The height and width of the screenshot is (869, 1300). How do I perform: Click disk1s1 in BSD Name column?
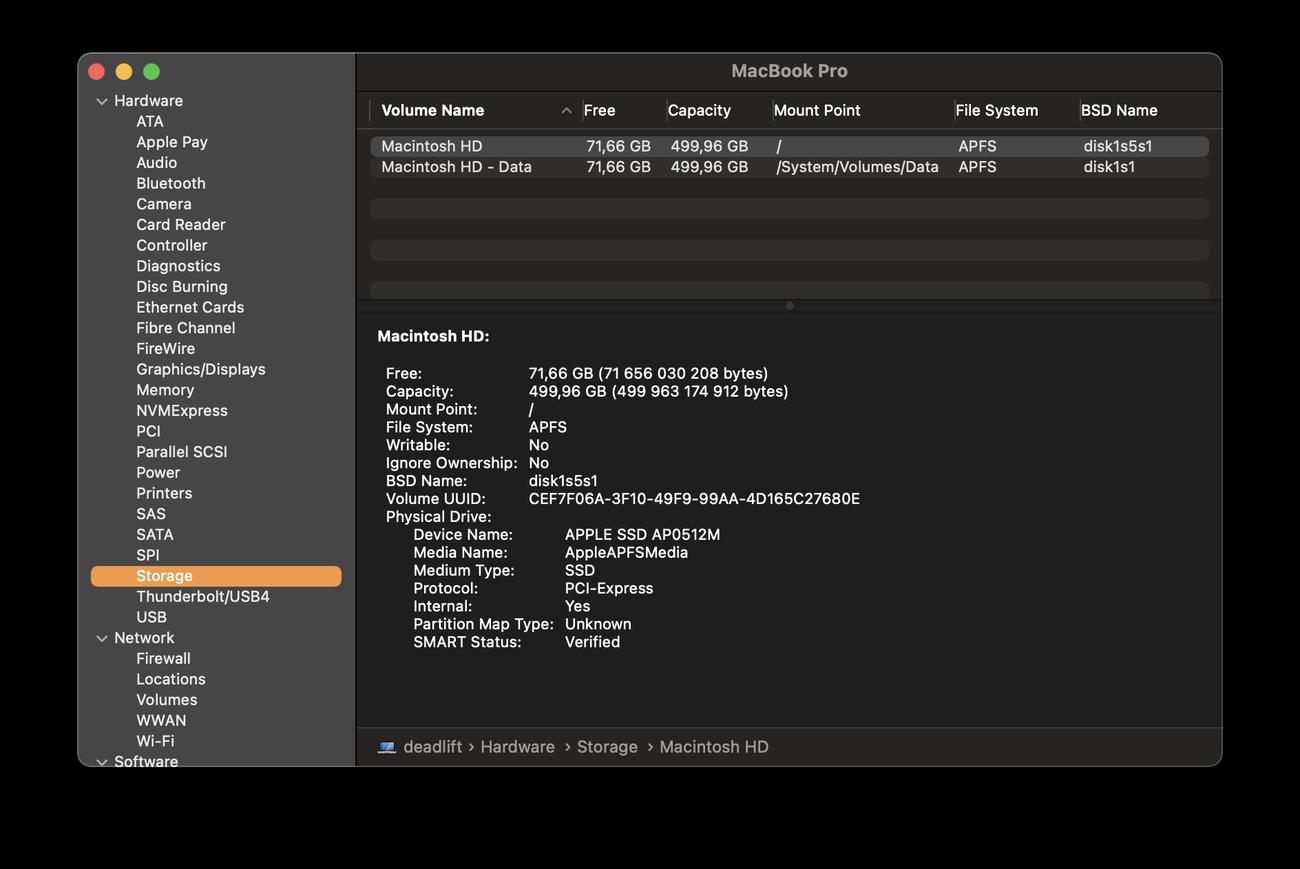click(1109, 167)
